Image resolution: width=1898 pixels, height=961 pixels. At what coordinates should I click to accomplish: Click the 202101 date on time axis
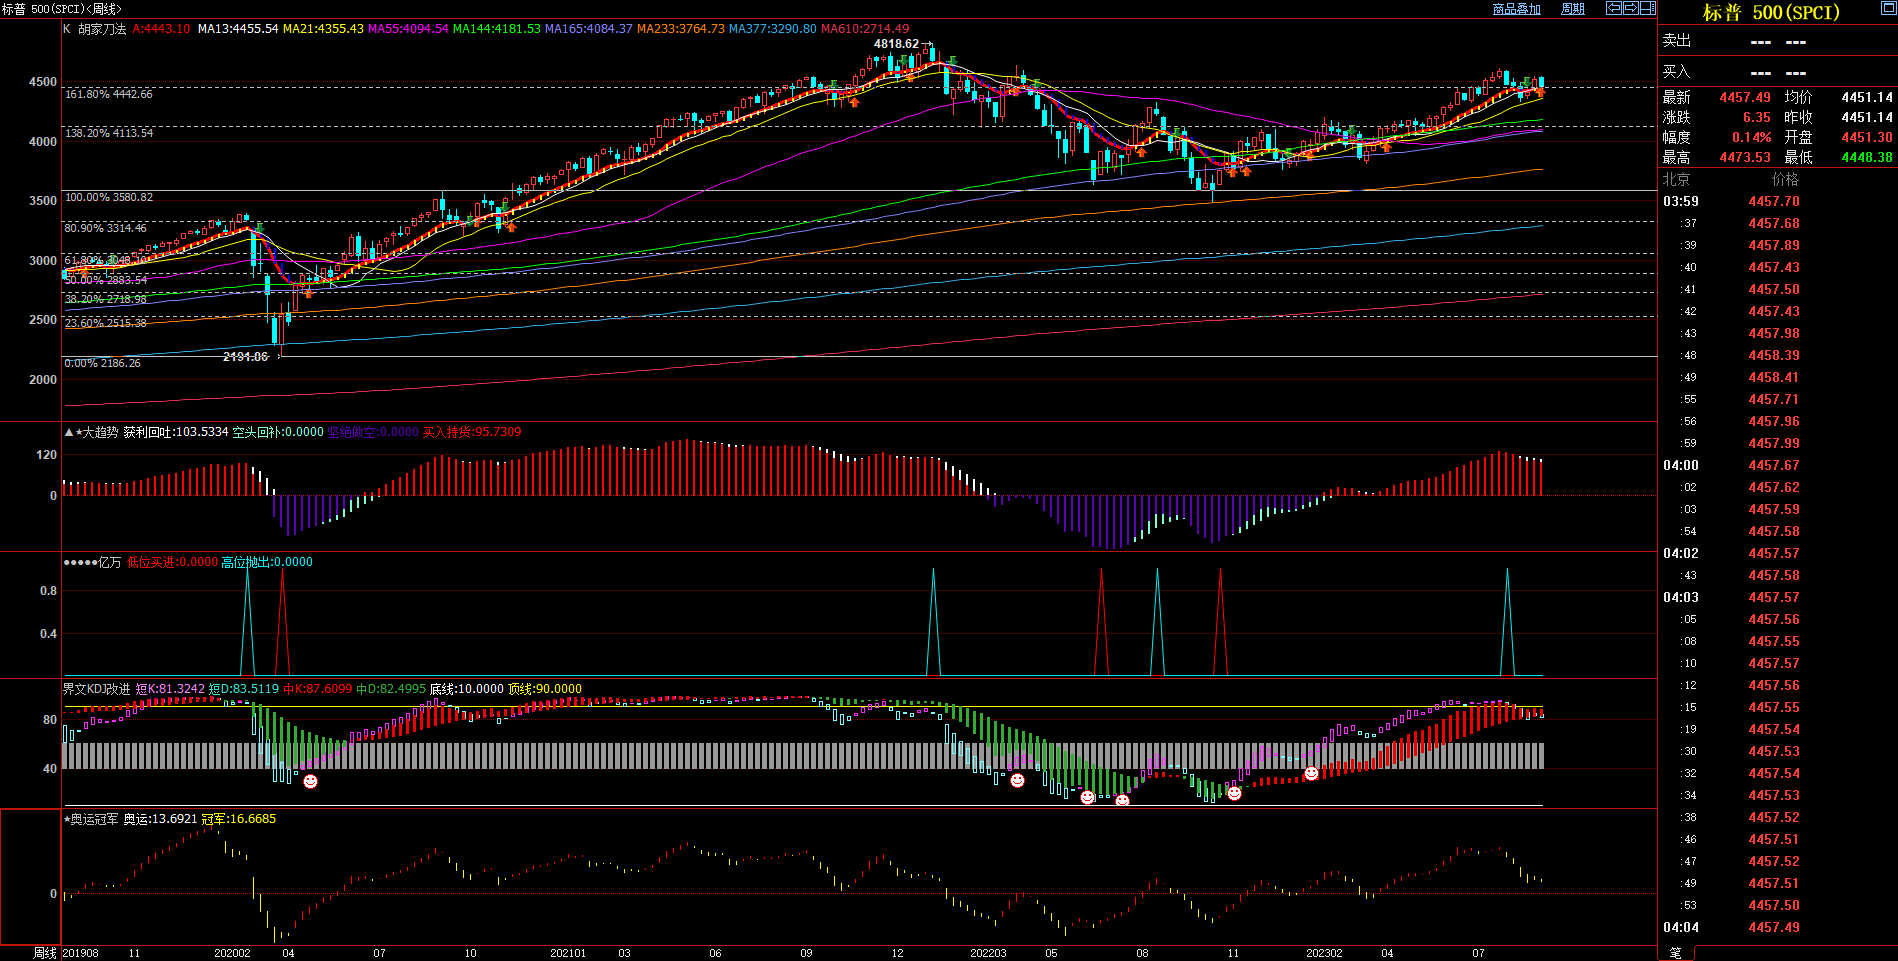point(568,953)
